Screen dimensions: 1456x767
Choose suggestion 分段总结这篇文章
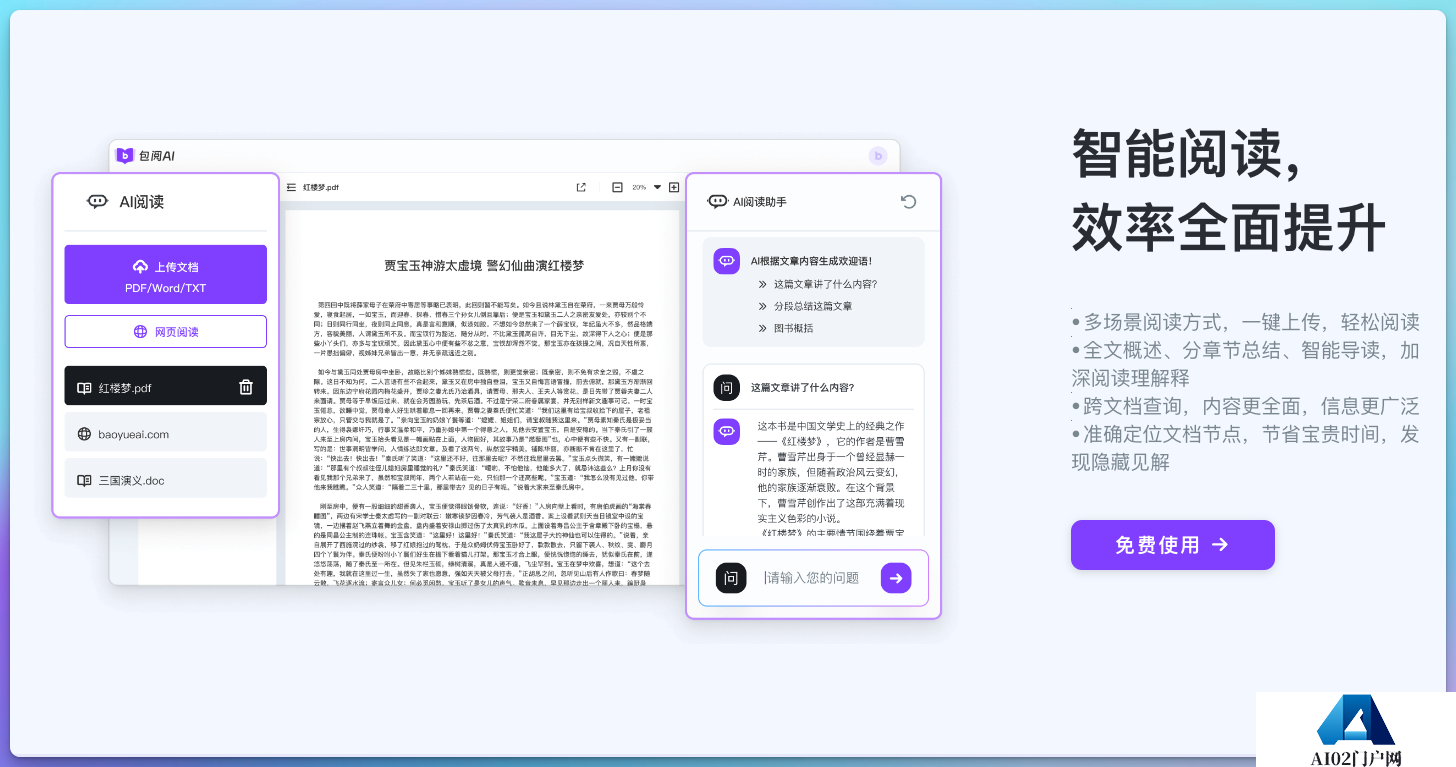[x=813, y=306]
